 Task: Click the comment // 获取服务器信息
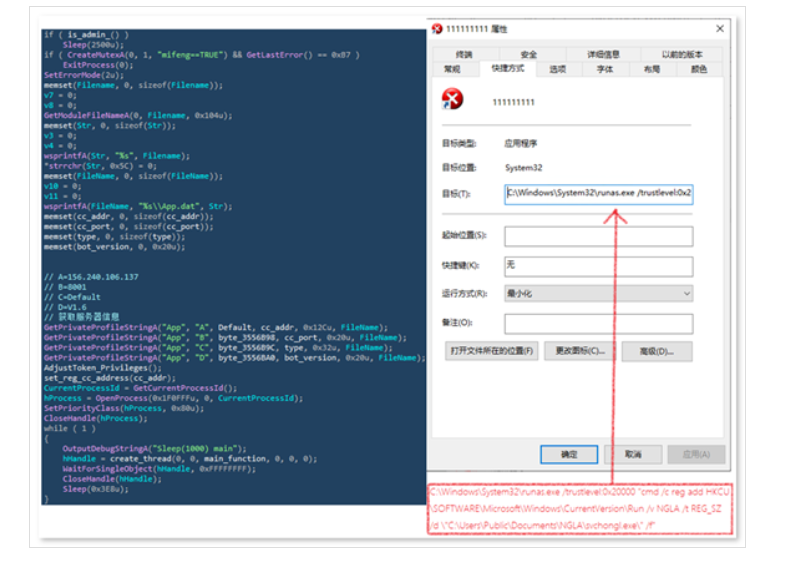tap(81, 317)
